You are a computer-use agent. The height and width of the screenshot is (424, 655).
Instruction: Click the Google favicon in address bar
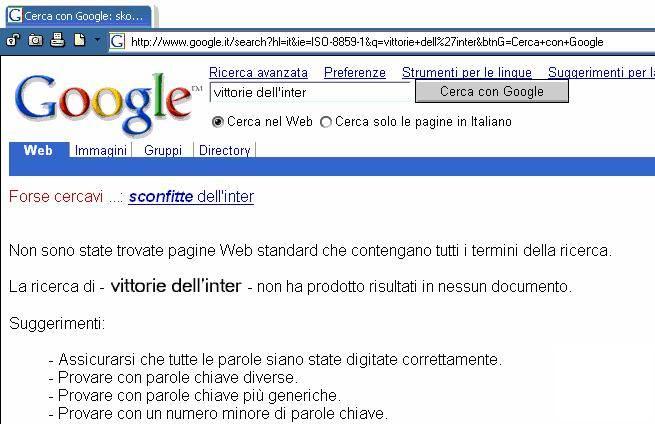click(117, 41)
